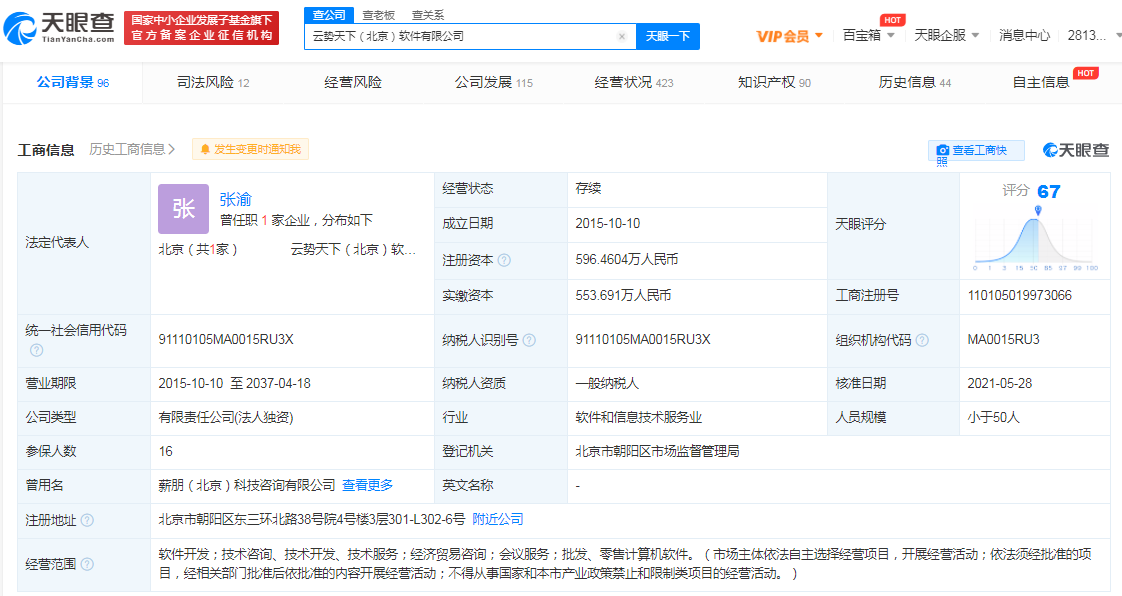Click the camera icon in 查看工商快照
Viewport: 1122px width, 596px height.
point(942,150)
